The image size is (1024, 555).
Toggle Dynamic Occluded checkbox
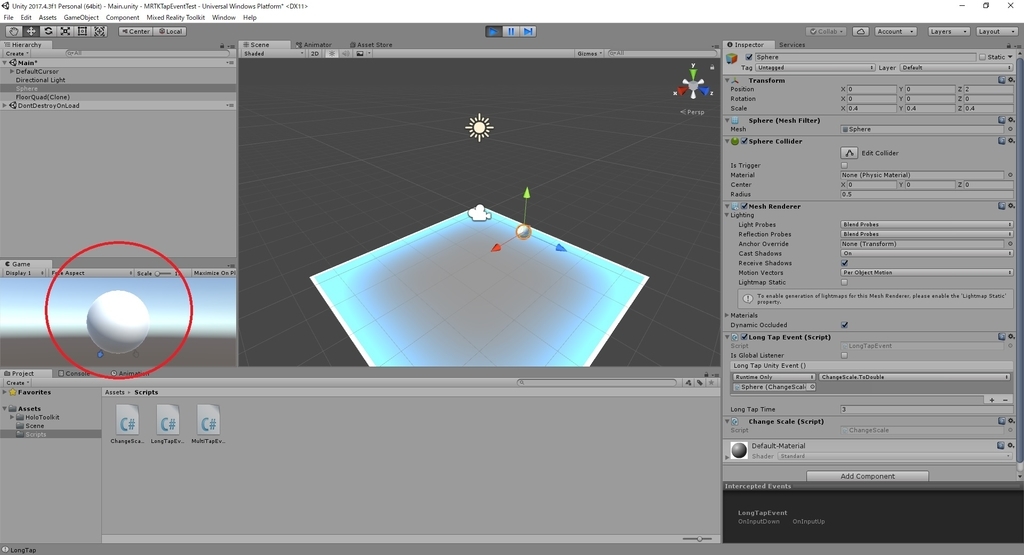point(844,325)
